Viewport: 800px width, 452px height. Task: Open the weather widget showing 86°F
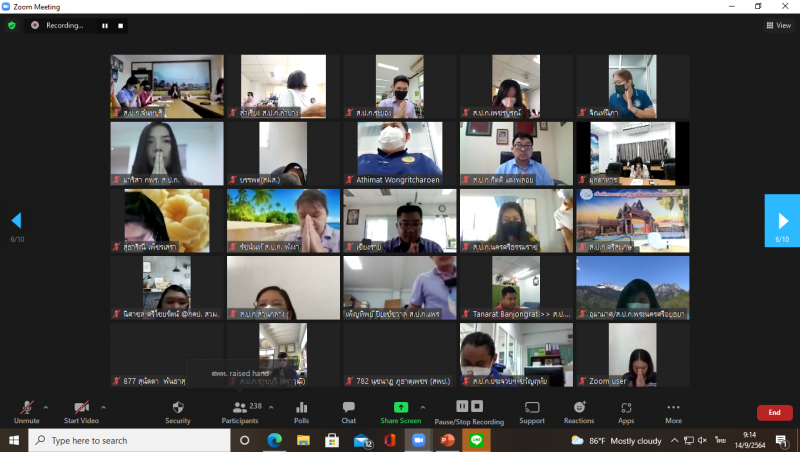tap(616, 440)
